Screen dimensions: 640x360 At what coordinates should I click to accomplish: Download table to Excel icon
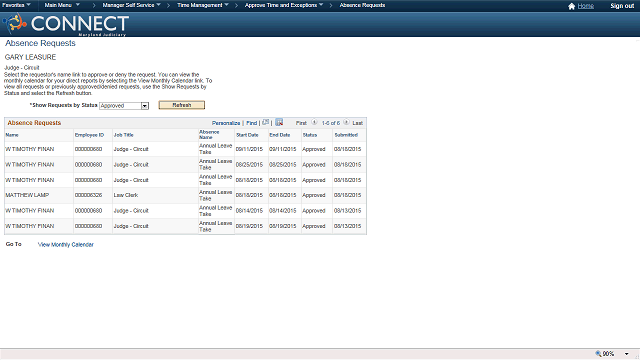tap(279, 122)
